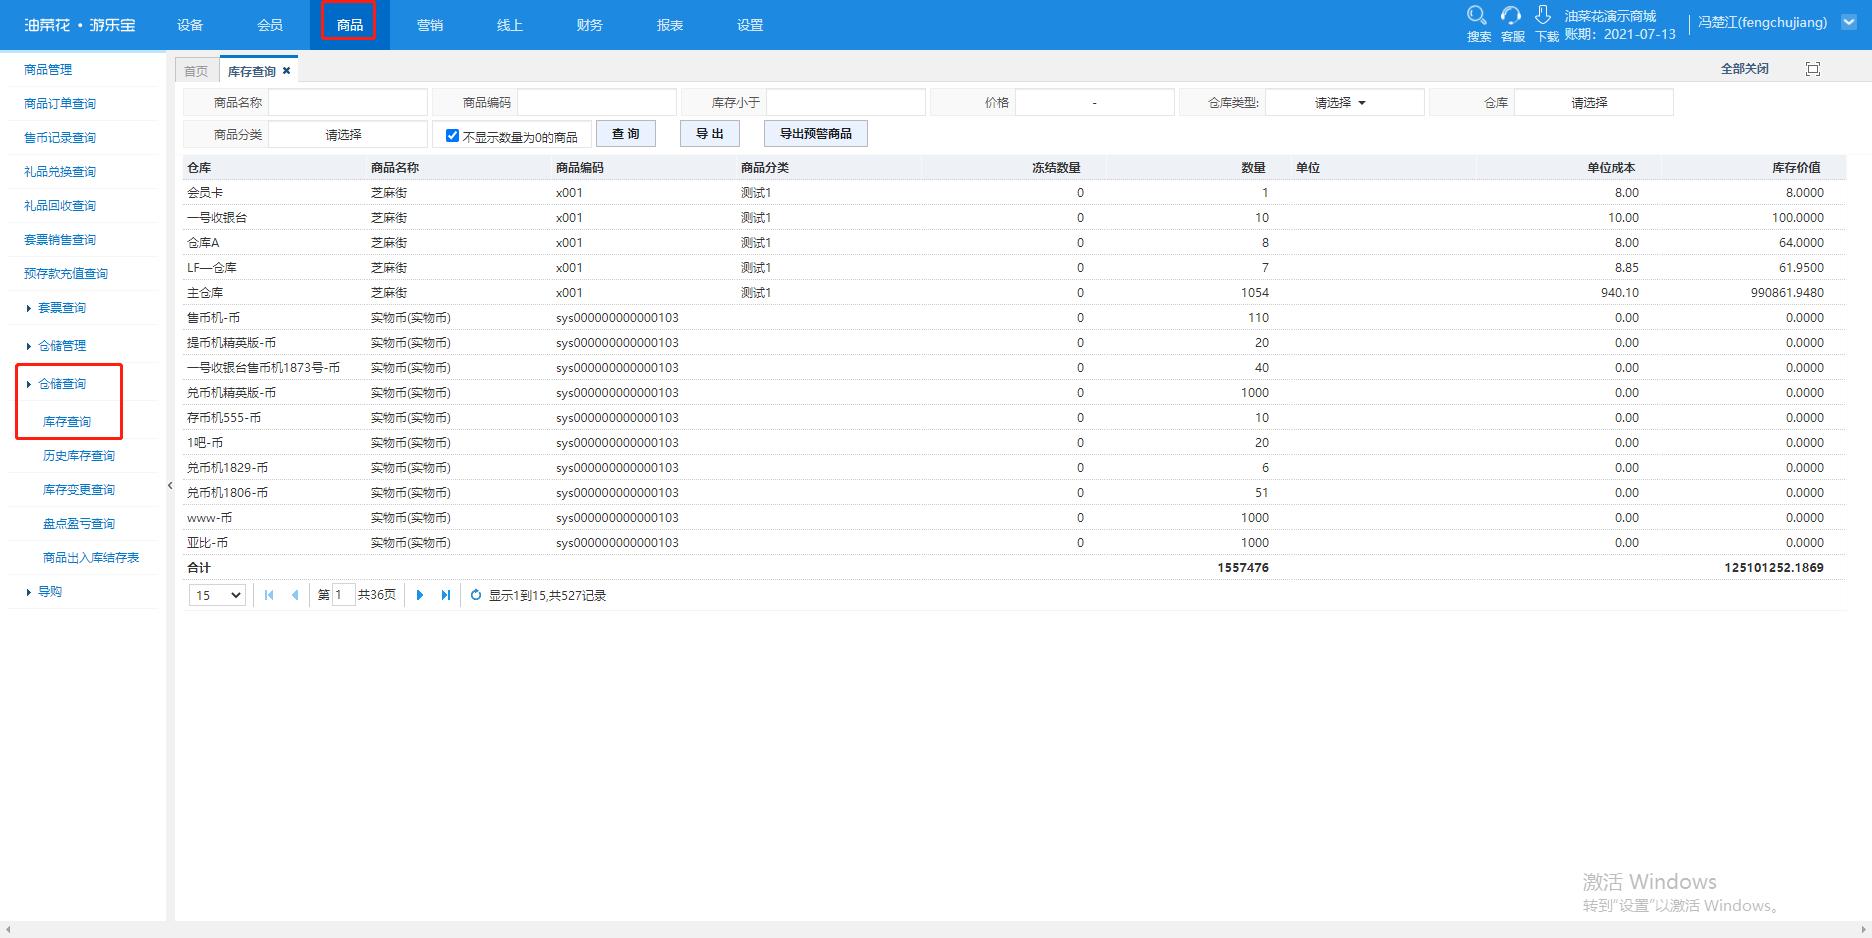Select 商品出入库结存表 in sidebar
Image resolution: width=1872 pixels, height=938 pixels.
pyautogui.click(x=91, y=558)
